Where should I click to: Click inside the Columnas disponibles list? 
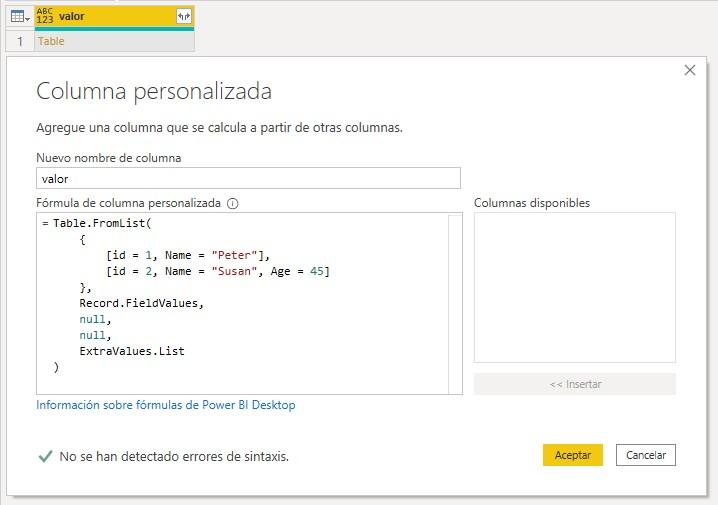[575, 288]
